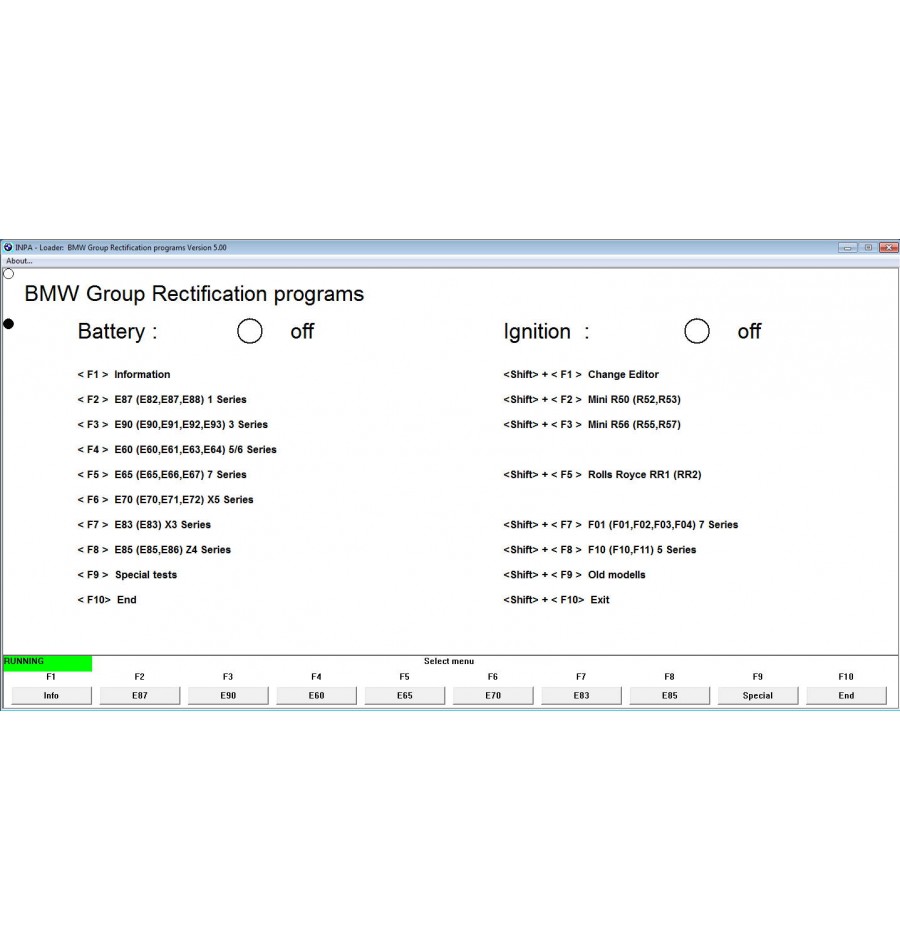The width and height of the screenshot is (900, 950).
Task: Click the "E70 (E70,E71,E72) X5 Series" line
Action: pyautogui.click(x=165, y=500)
